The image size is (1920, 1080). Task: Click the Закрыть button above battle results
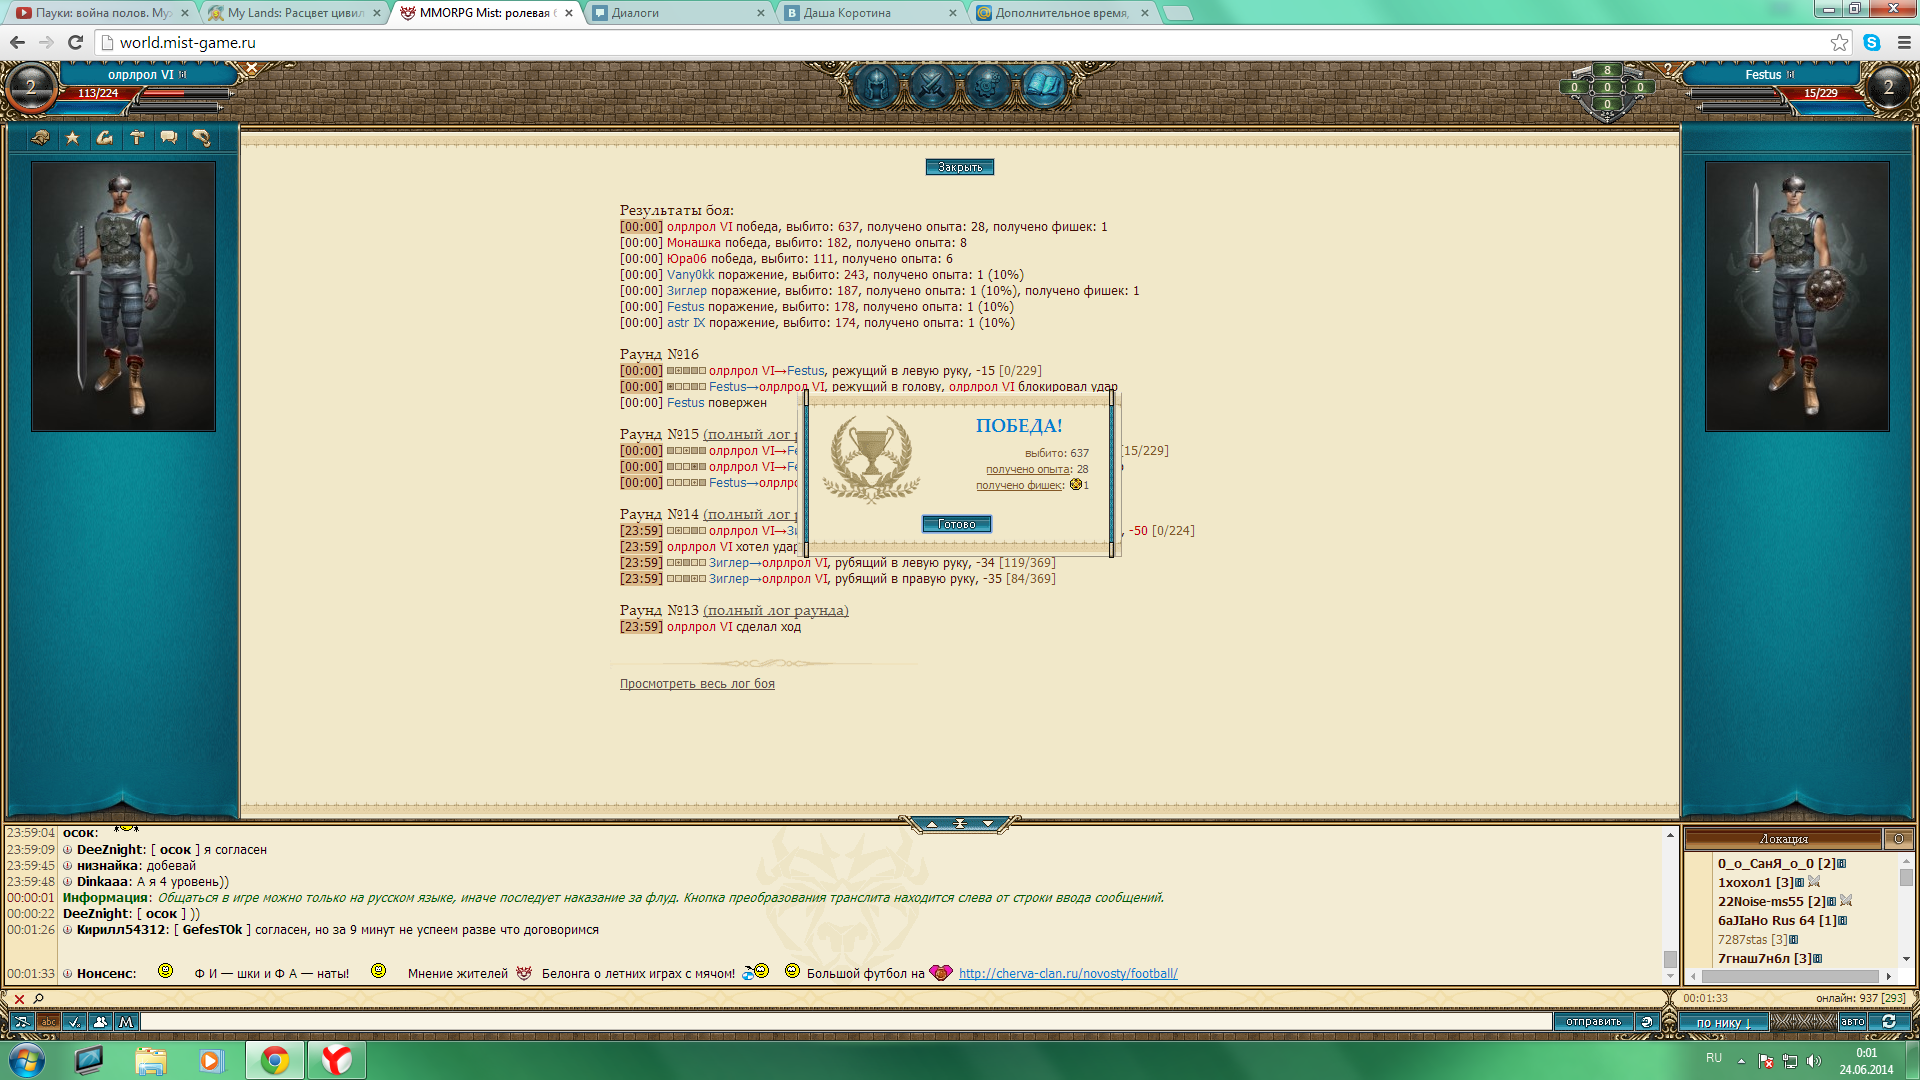coord(960,167)
